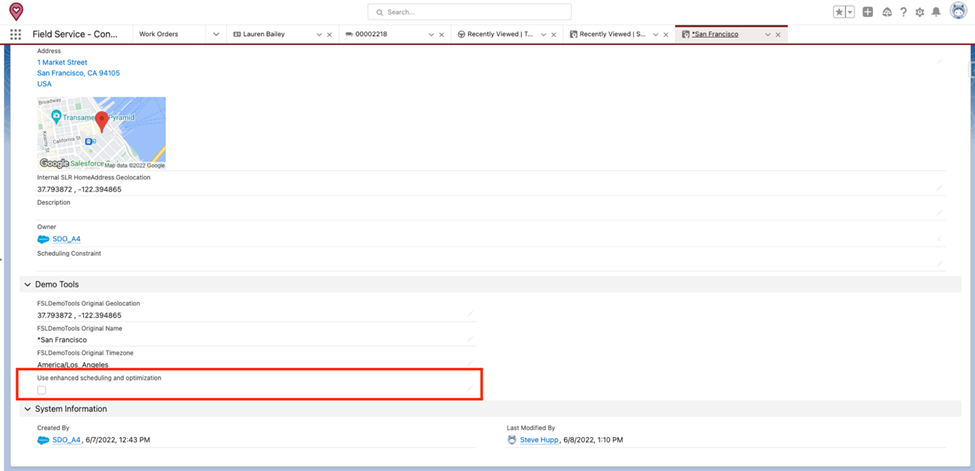Edit the Description field pencil icon
Viewport: 975px width, 471px height.
(x=940, y=212)
